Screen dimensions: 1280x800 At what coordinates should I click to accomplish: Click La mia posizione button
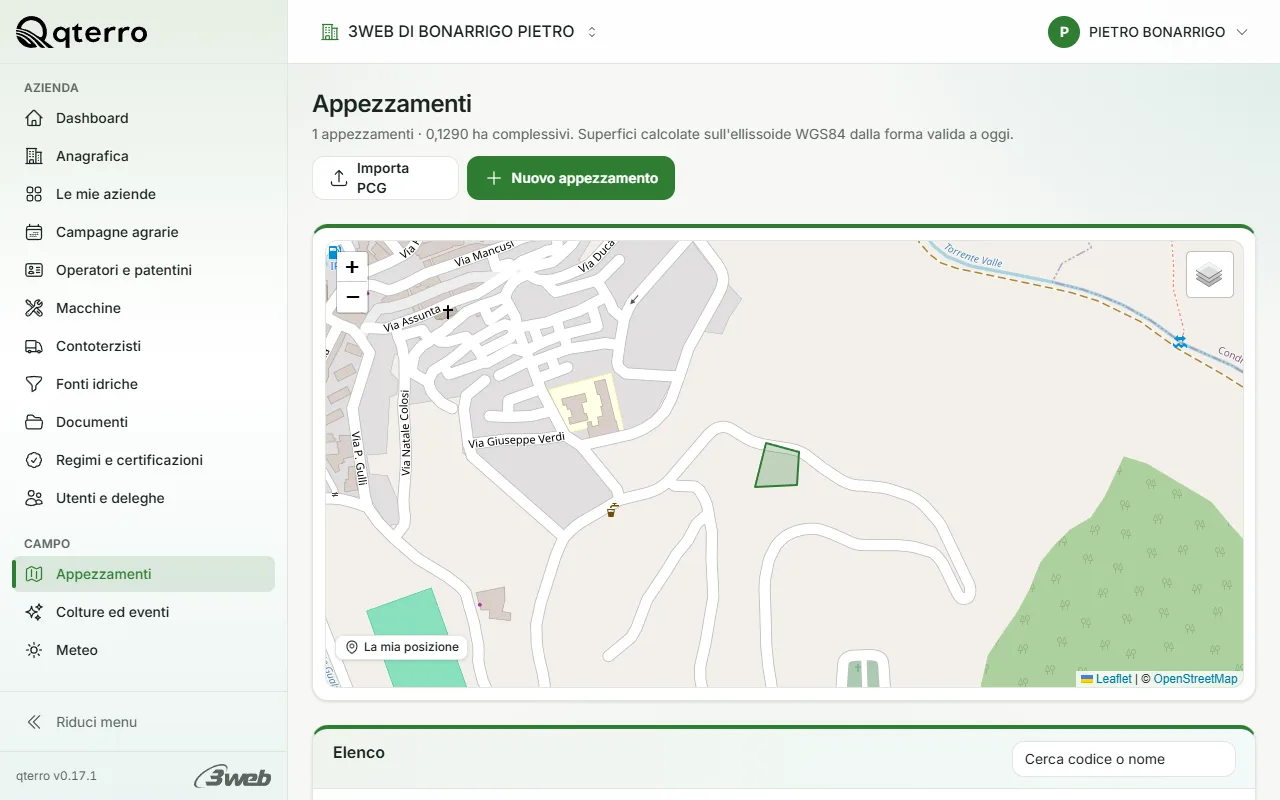point(402,647)
